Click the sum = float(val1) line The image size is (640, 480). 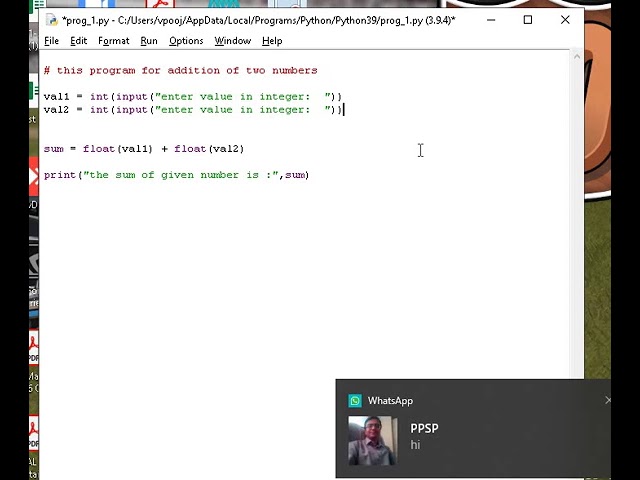(144, 149)
